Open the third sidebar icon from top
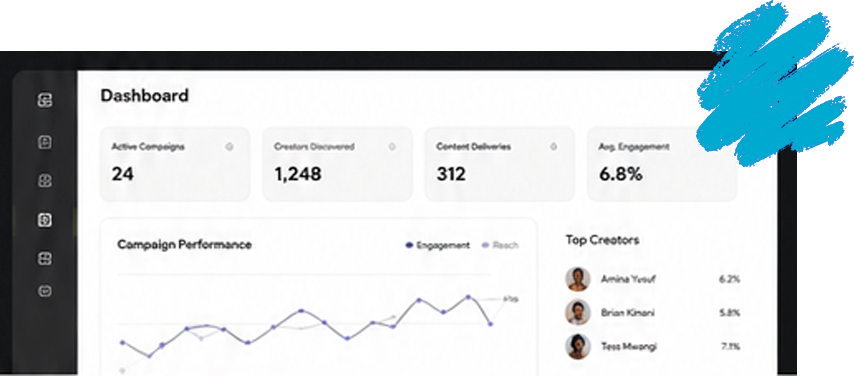 (x=45, y=181)
